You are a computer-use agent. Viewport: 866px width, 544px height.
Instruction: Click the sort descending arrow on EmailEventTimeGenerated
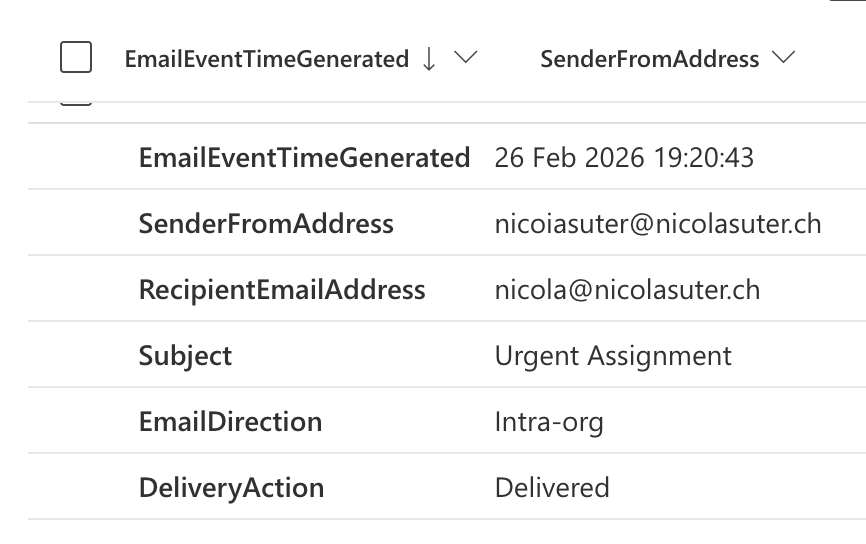[x=429, y=59]
